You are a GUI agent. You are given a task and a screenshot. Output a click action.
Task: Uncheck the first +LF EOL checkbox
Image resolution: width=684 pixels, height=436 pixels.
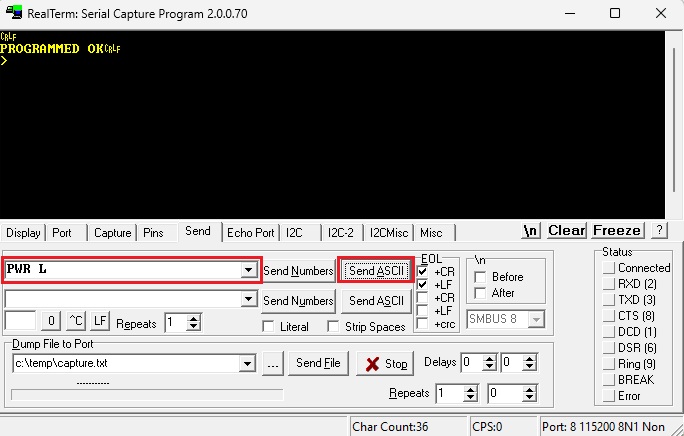(x=422, y=285)
